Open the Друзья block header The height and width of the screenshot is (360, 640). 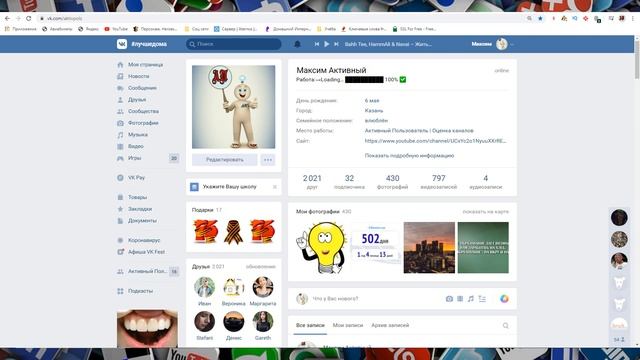208,267
